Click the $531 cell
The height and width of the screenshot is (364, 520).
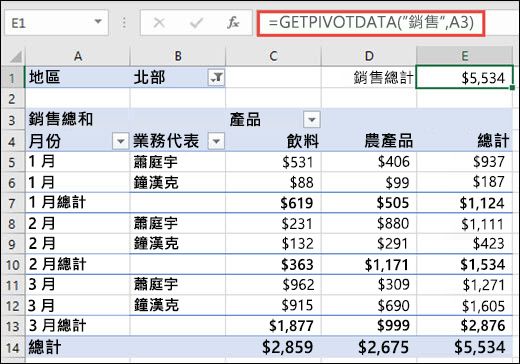pos(273,162)
